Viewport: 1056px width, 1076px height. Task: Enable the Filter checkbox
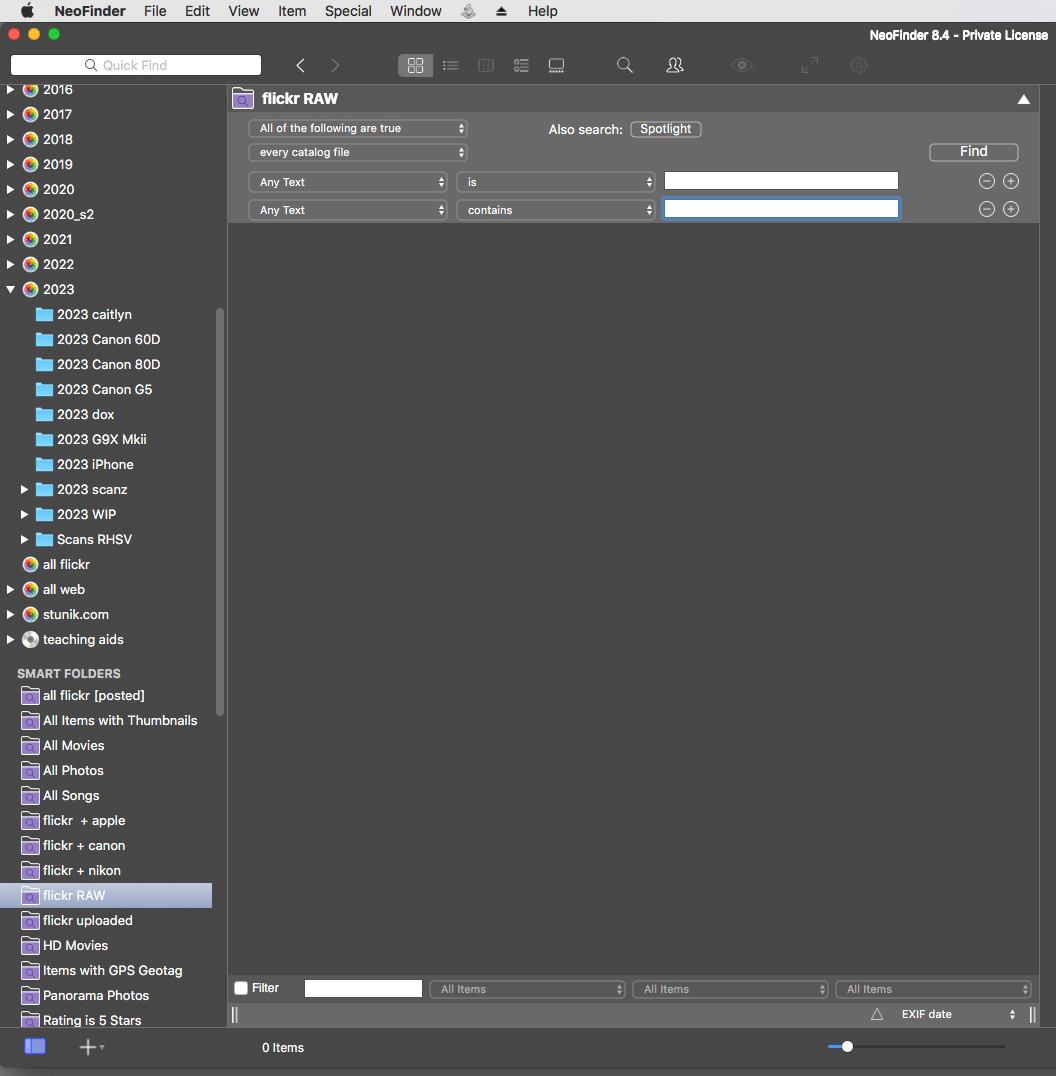coord(241,988)
